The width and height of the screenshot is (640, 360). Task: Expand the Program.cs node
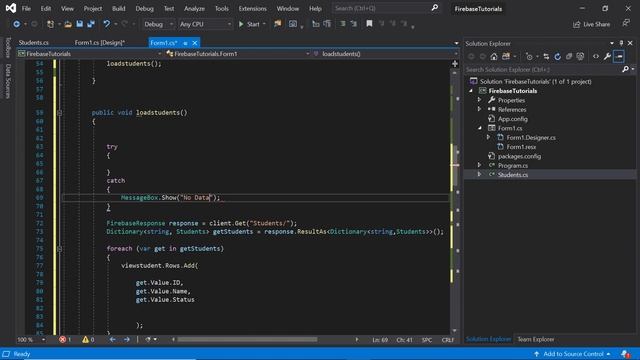point(480,165)
